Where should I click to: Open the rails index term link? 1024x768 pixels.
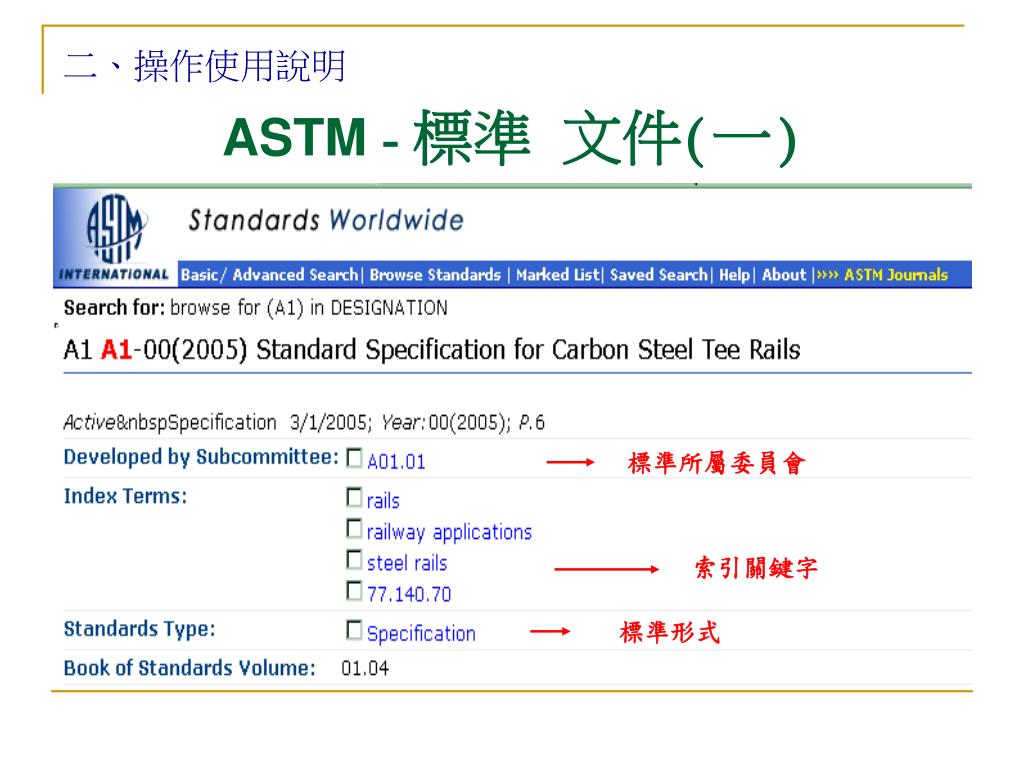383,501
